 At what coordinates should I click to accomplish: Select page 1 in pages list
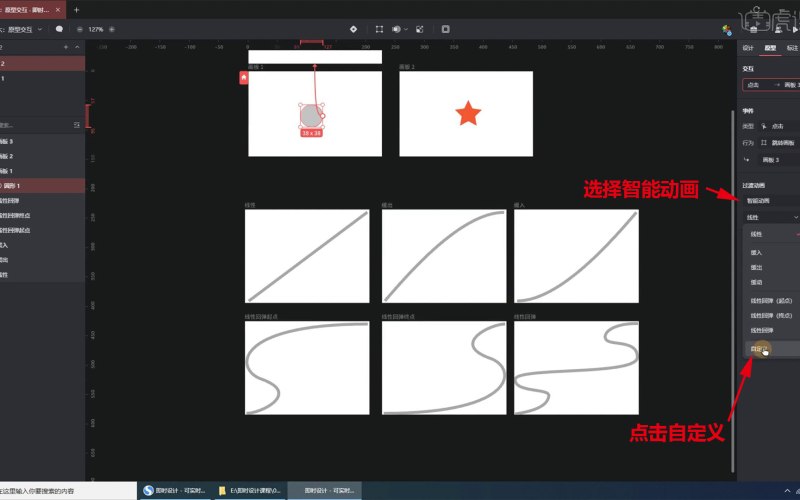click(42, 78)
